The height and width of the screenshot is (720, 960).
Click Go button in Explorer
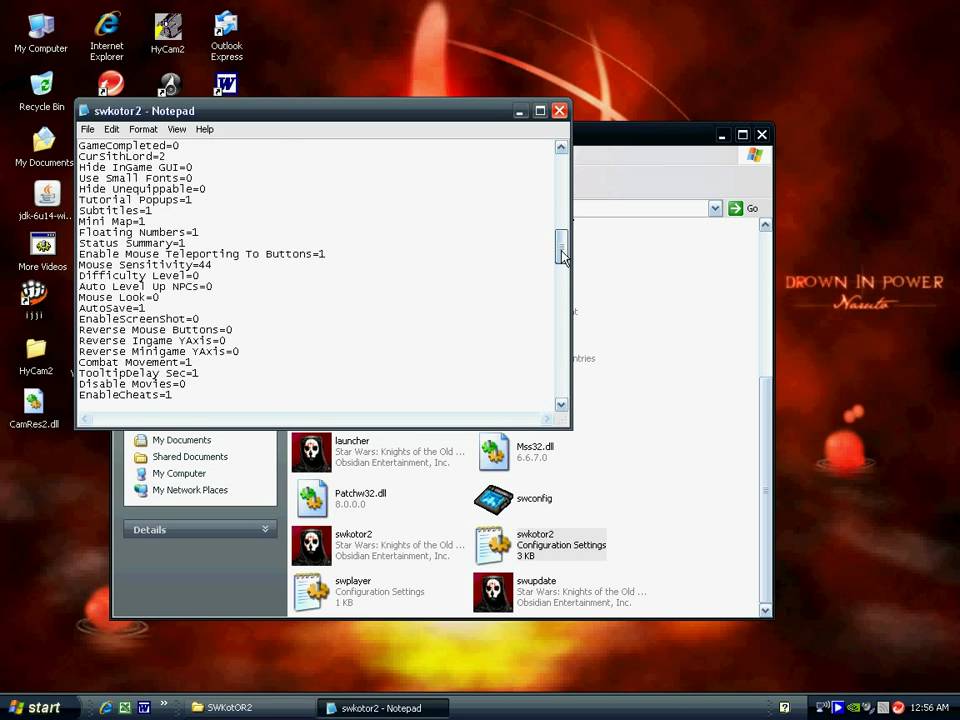[x=744, y=208]
